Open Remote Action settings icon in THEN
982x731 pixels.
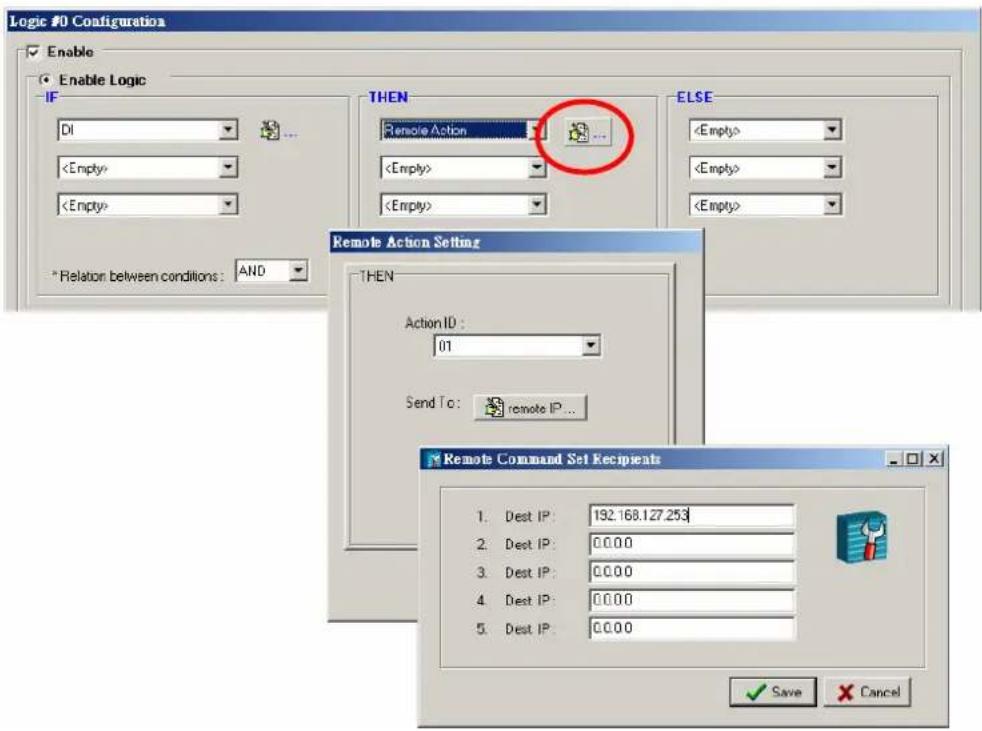(x=587, y=133)
